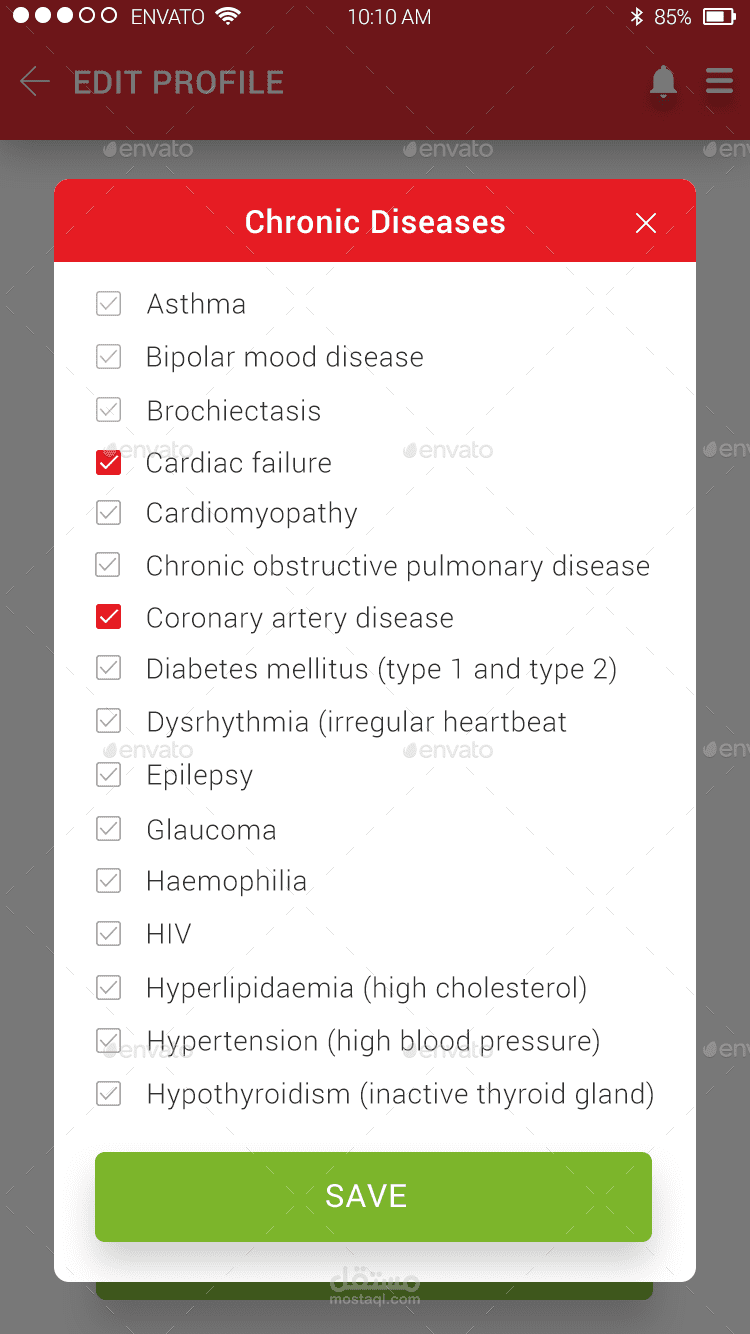Viewport: 750px width, 1334px height.
Task: Tap the signal strength dots
Action: click(x=65, y=17)
